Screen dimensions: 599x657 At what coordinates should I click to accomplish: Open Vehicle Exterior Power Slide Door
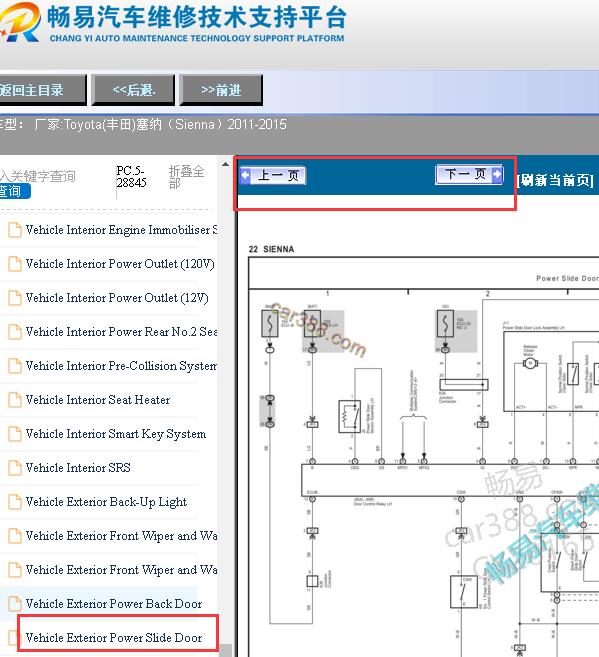[114, 638]
